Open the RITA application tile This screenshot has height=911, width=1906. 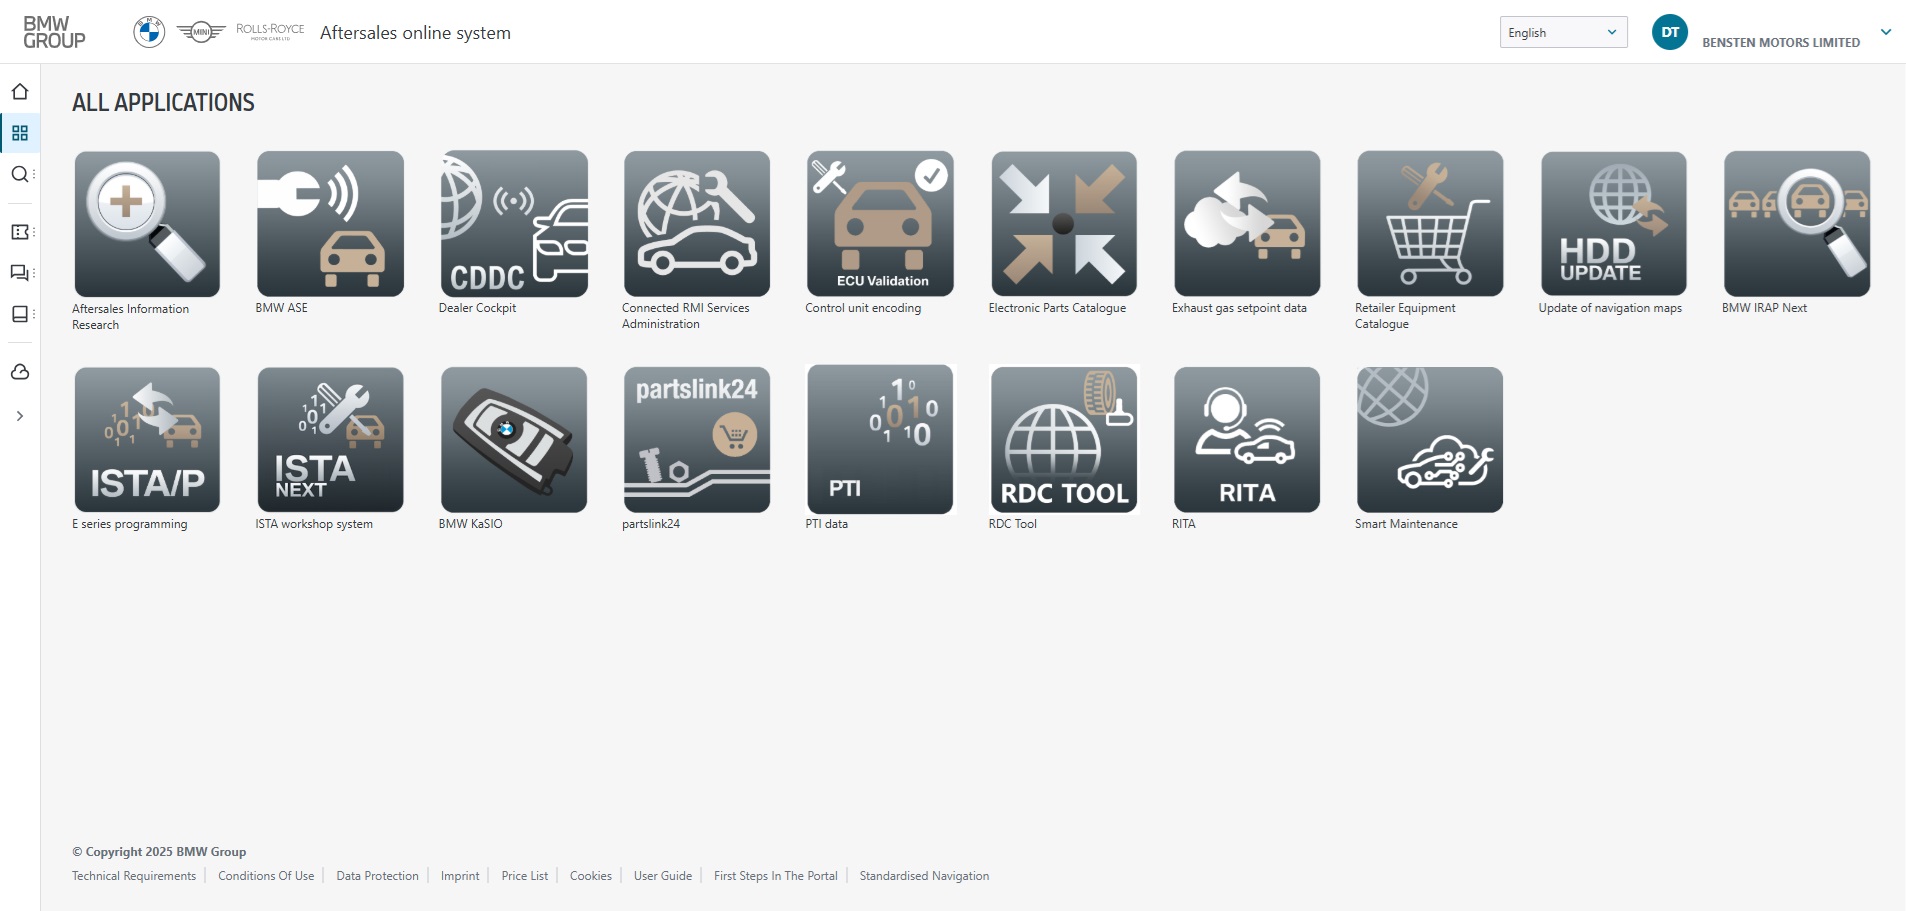pos(1247,440)
